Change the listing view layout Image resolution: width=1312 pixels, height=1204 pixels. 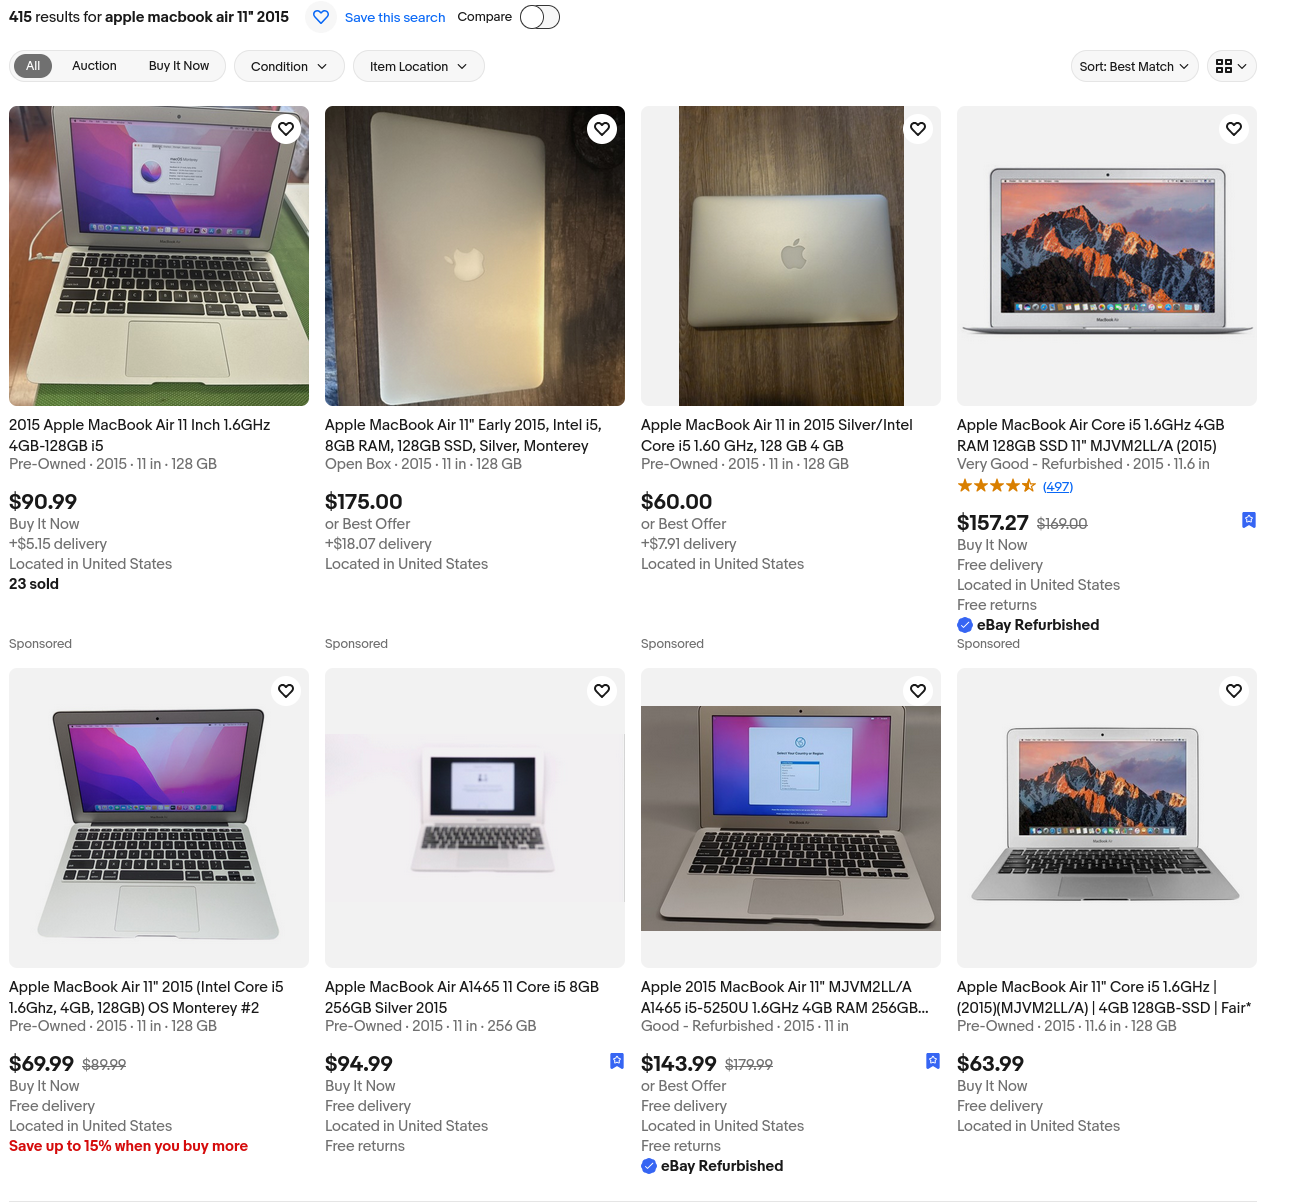[x=1231, y=67]
